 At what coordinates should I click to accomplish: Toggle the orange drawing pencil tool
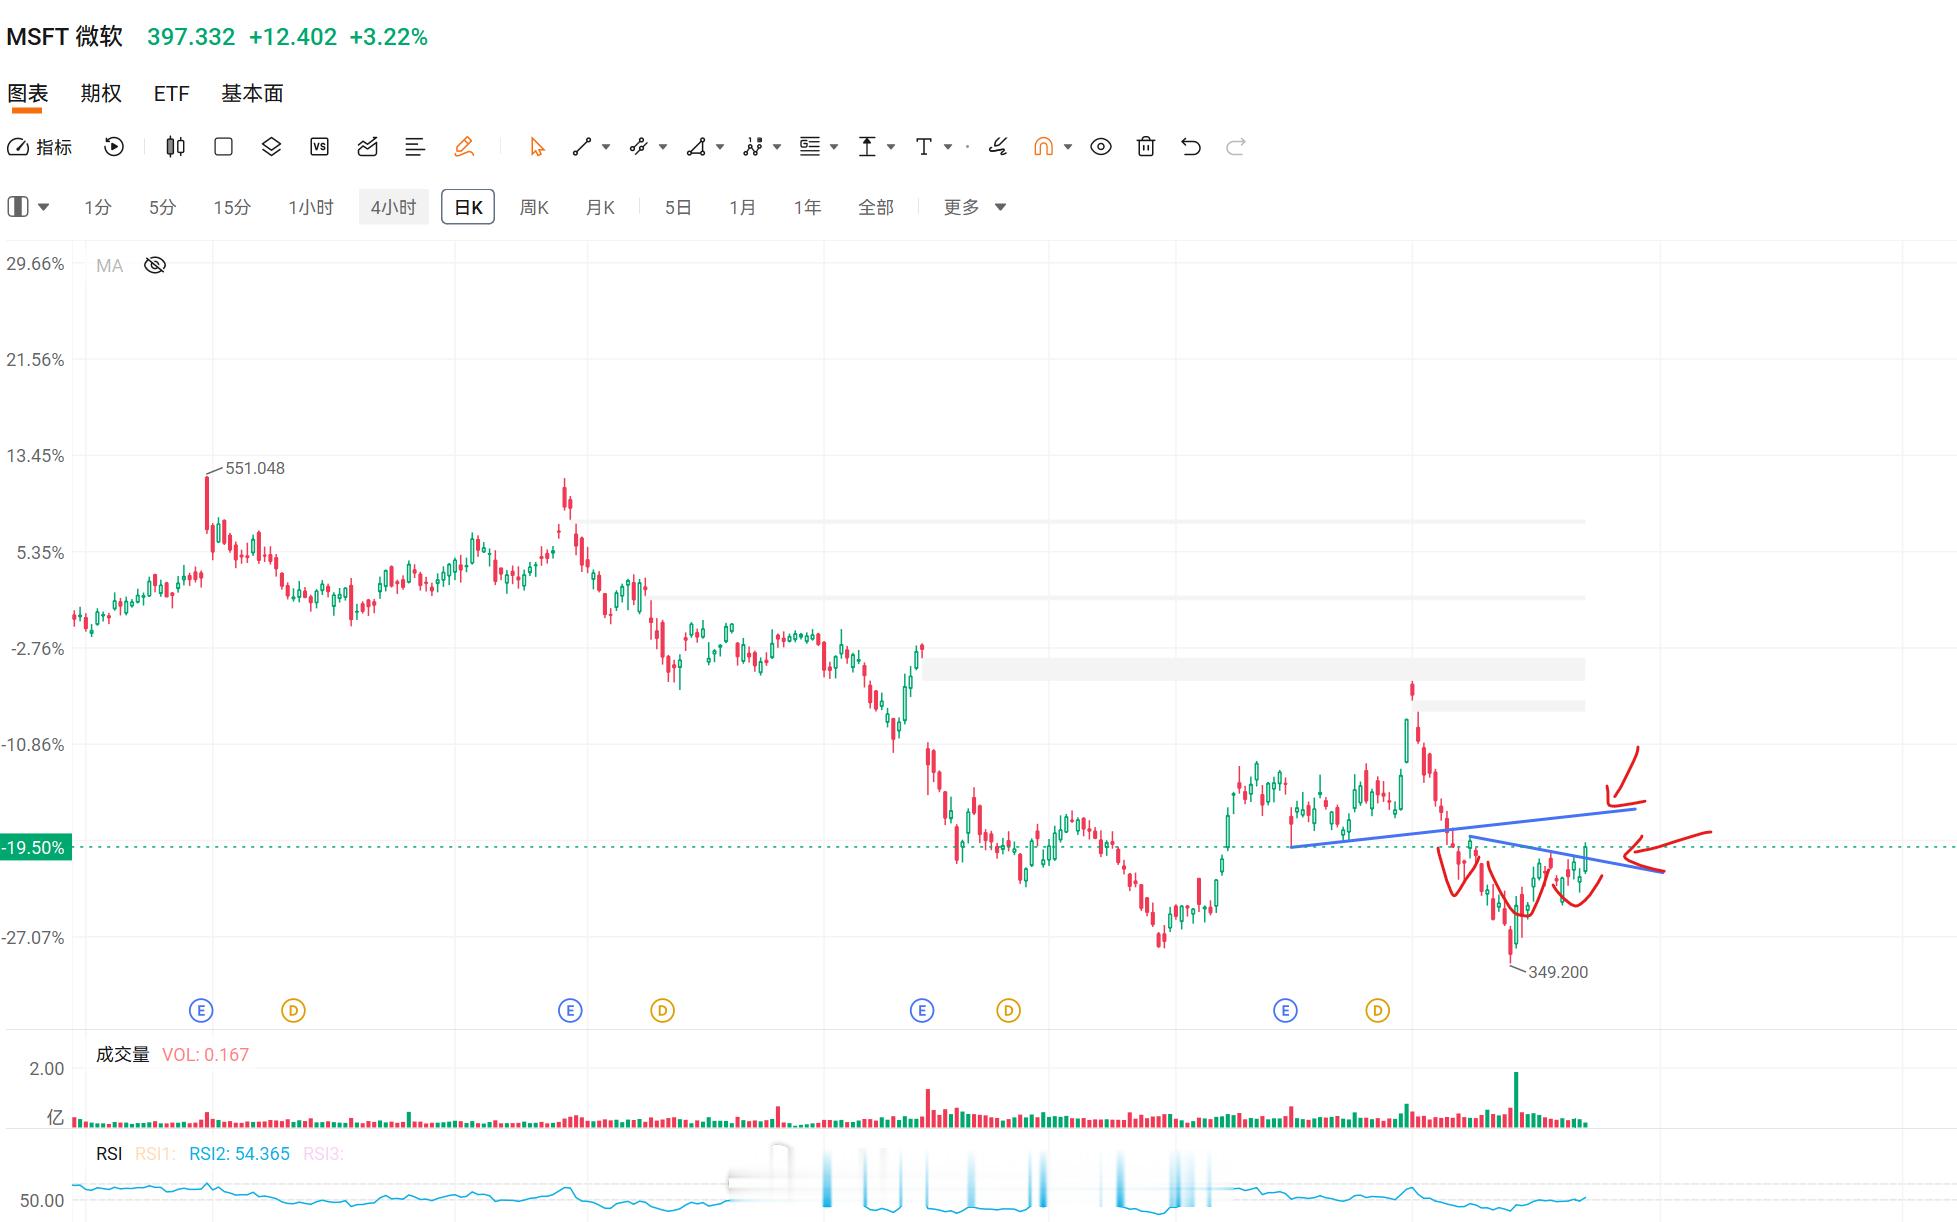click(463, 147)
